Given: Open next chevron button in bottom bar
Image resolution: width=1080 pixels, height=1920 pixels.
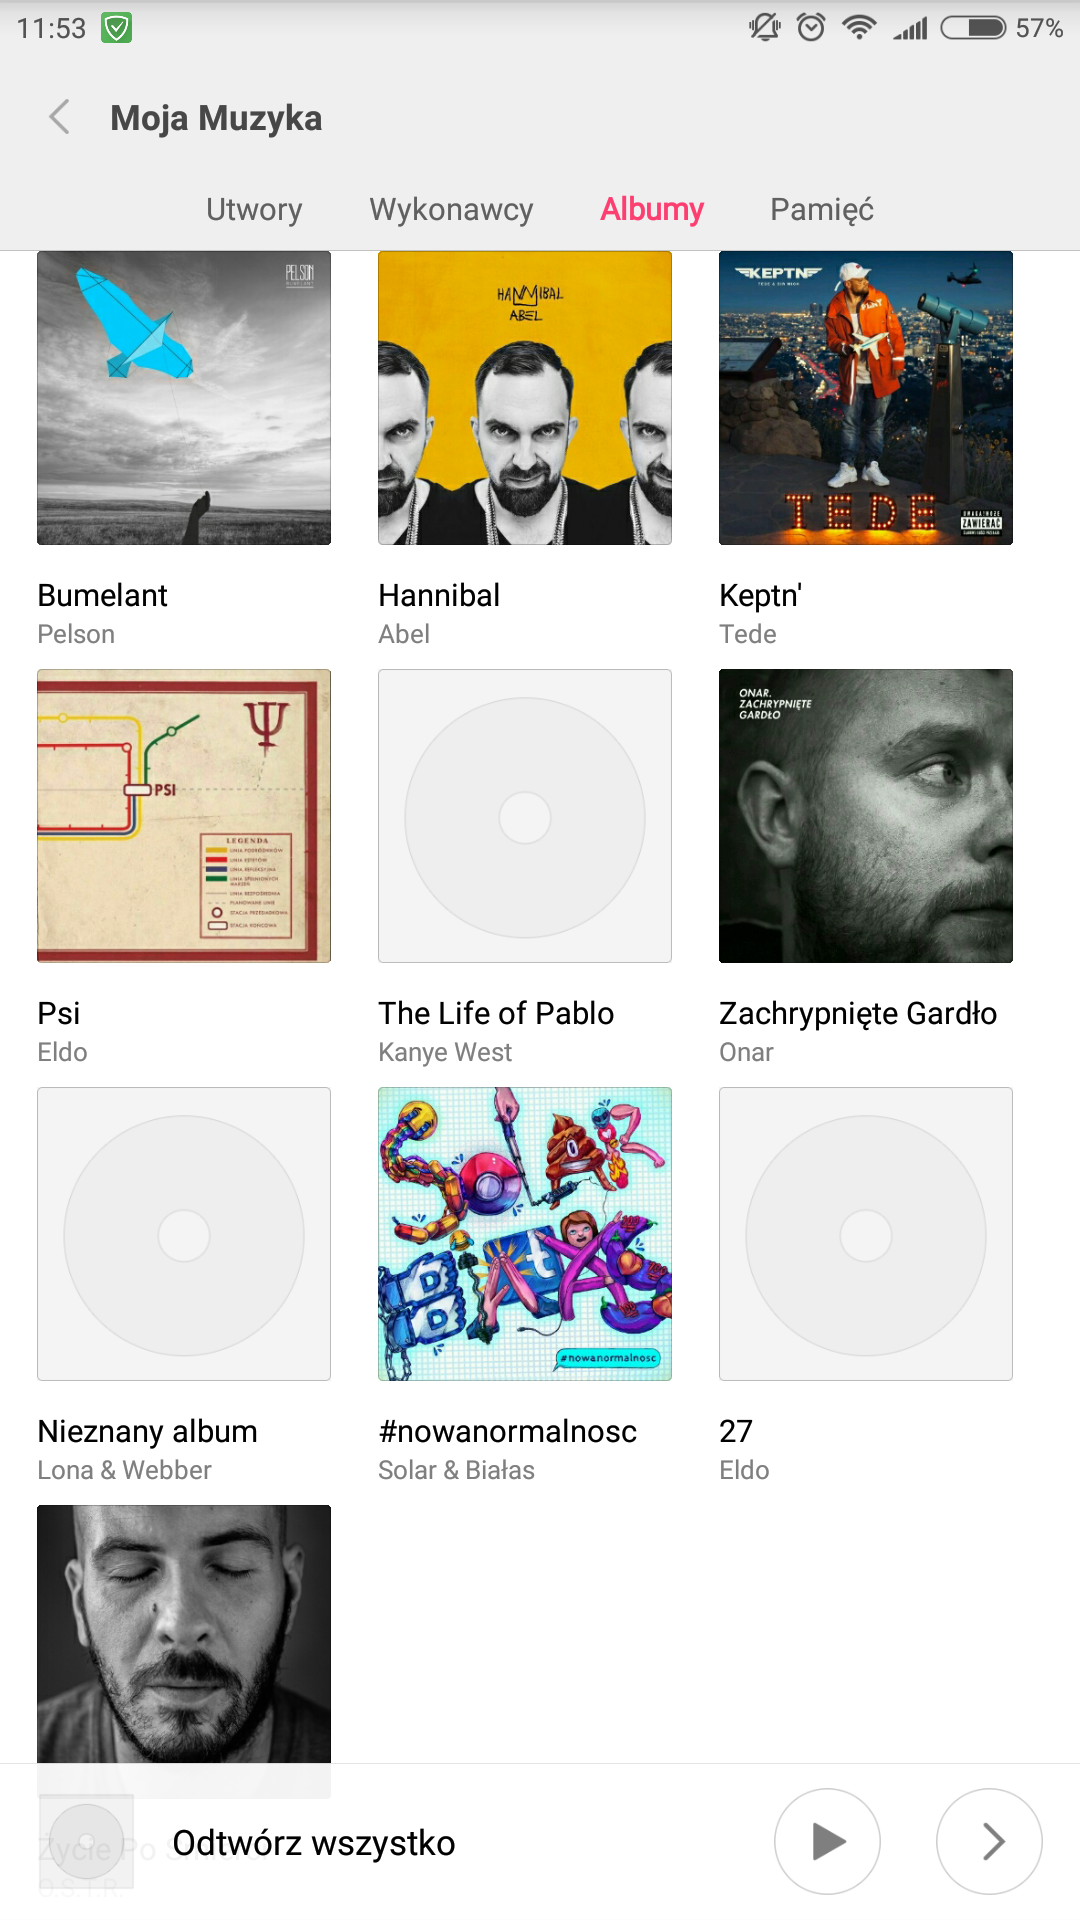Looking at the screenshot, I should (x=989, y=1841).
